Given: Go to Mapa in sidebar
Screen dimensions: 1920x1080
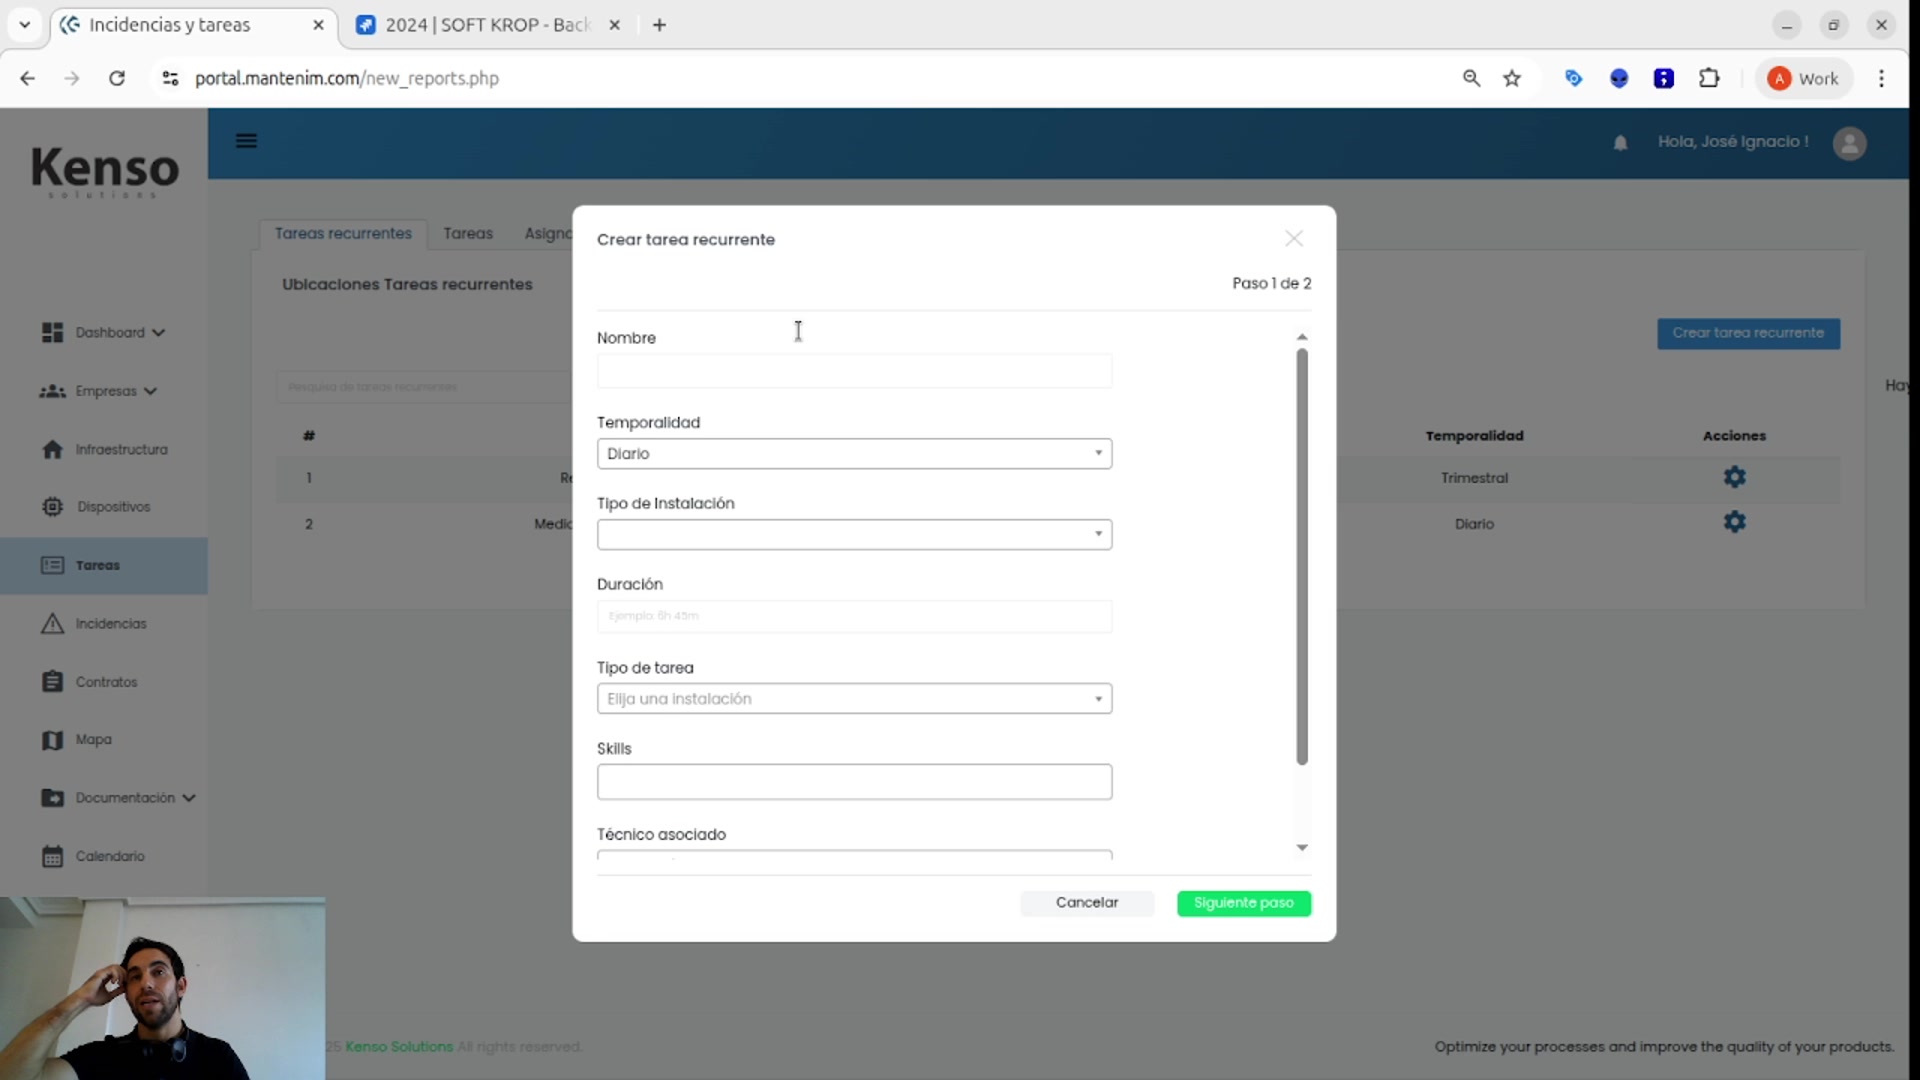Looking at the screenshot, I should point(93,740).
